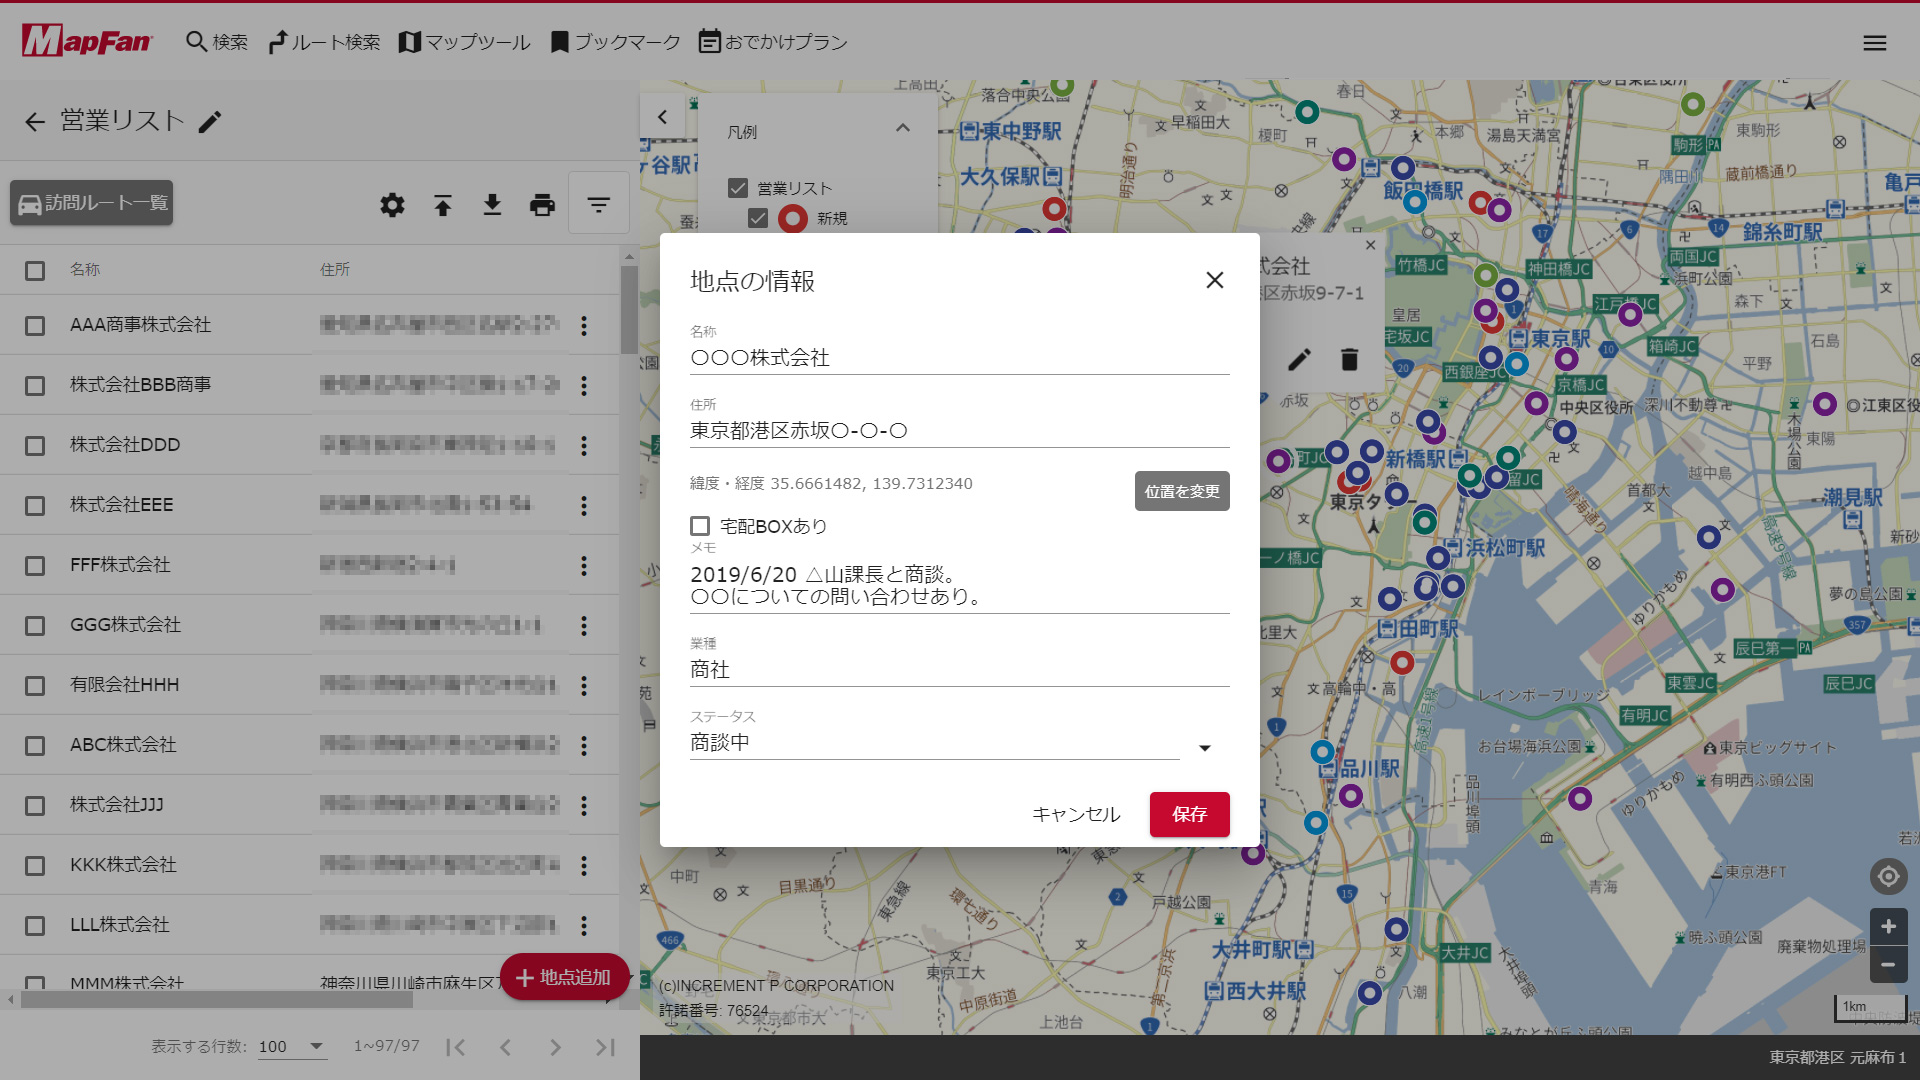Toggle 新規 legend checkbox
1920x1080 pixels.
pyautogui.click(x=758, y=218)
